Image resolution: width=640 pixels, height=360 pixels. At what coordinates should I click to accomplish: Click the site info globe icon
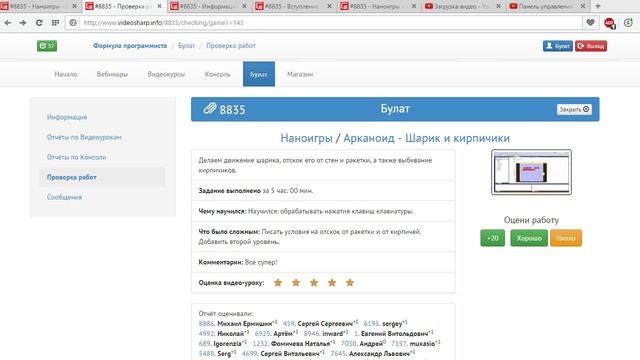(x=73, y=23)
